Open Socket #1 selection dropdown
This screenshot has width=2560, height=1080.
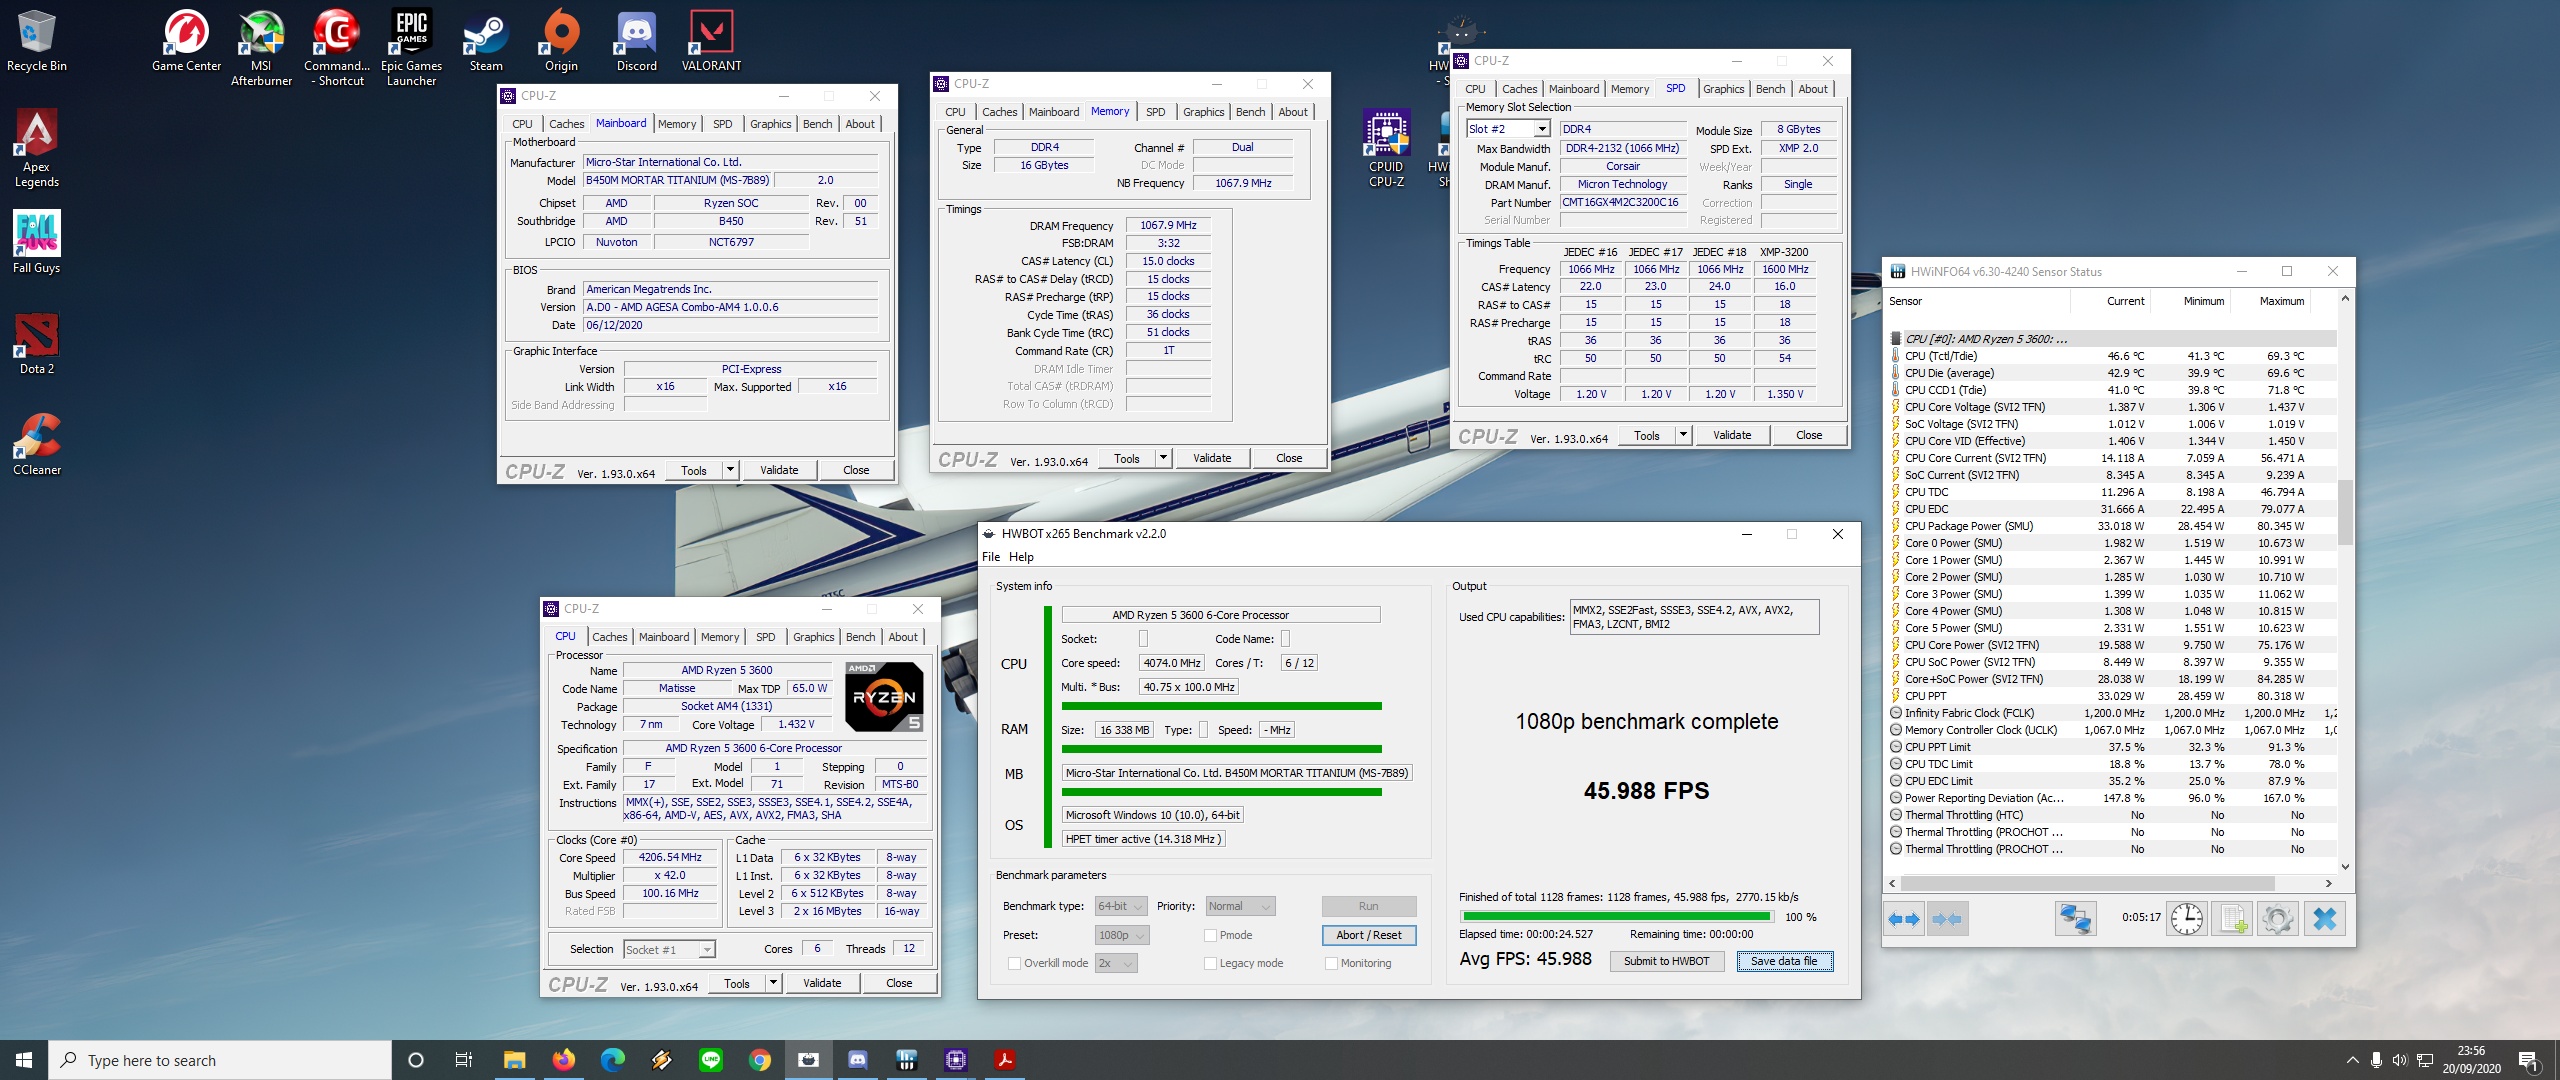pyautogui.click(x=668, y=950)
